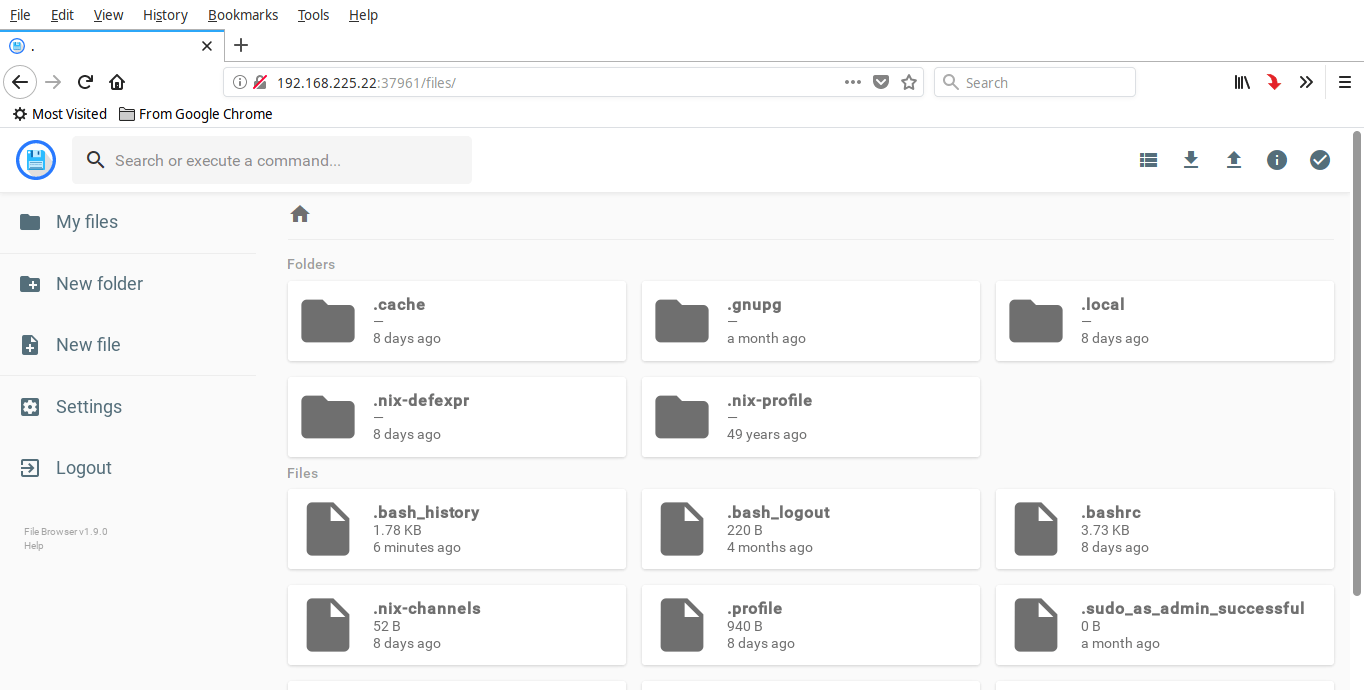Click the File Browser floppy disk logo
The image size is (1364, 690).
(x=36, y=160)
